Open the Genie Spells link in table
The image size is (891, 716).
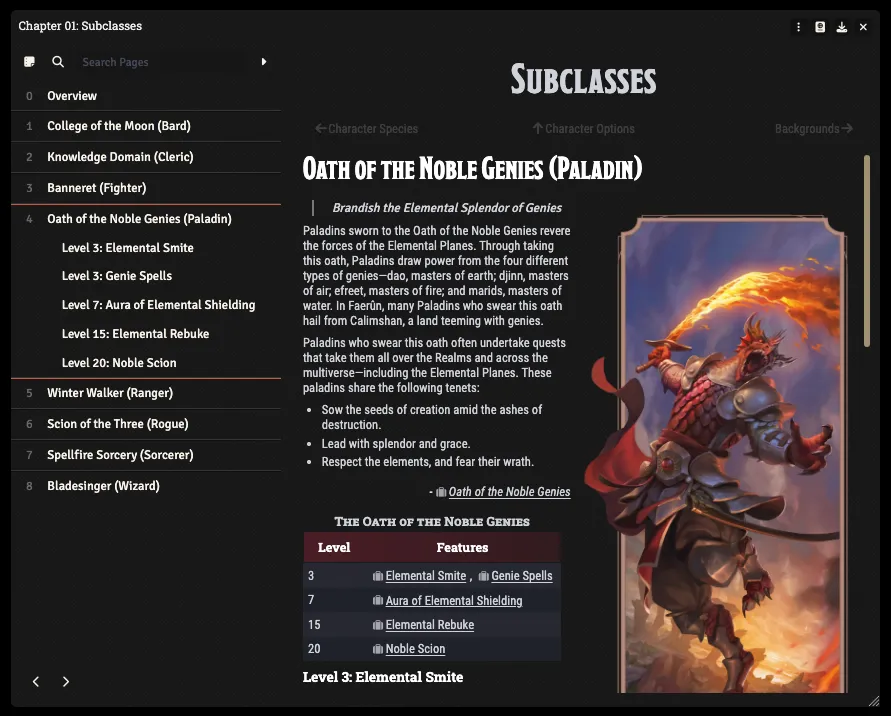(x=521, y=576)
